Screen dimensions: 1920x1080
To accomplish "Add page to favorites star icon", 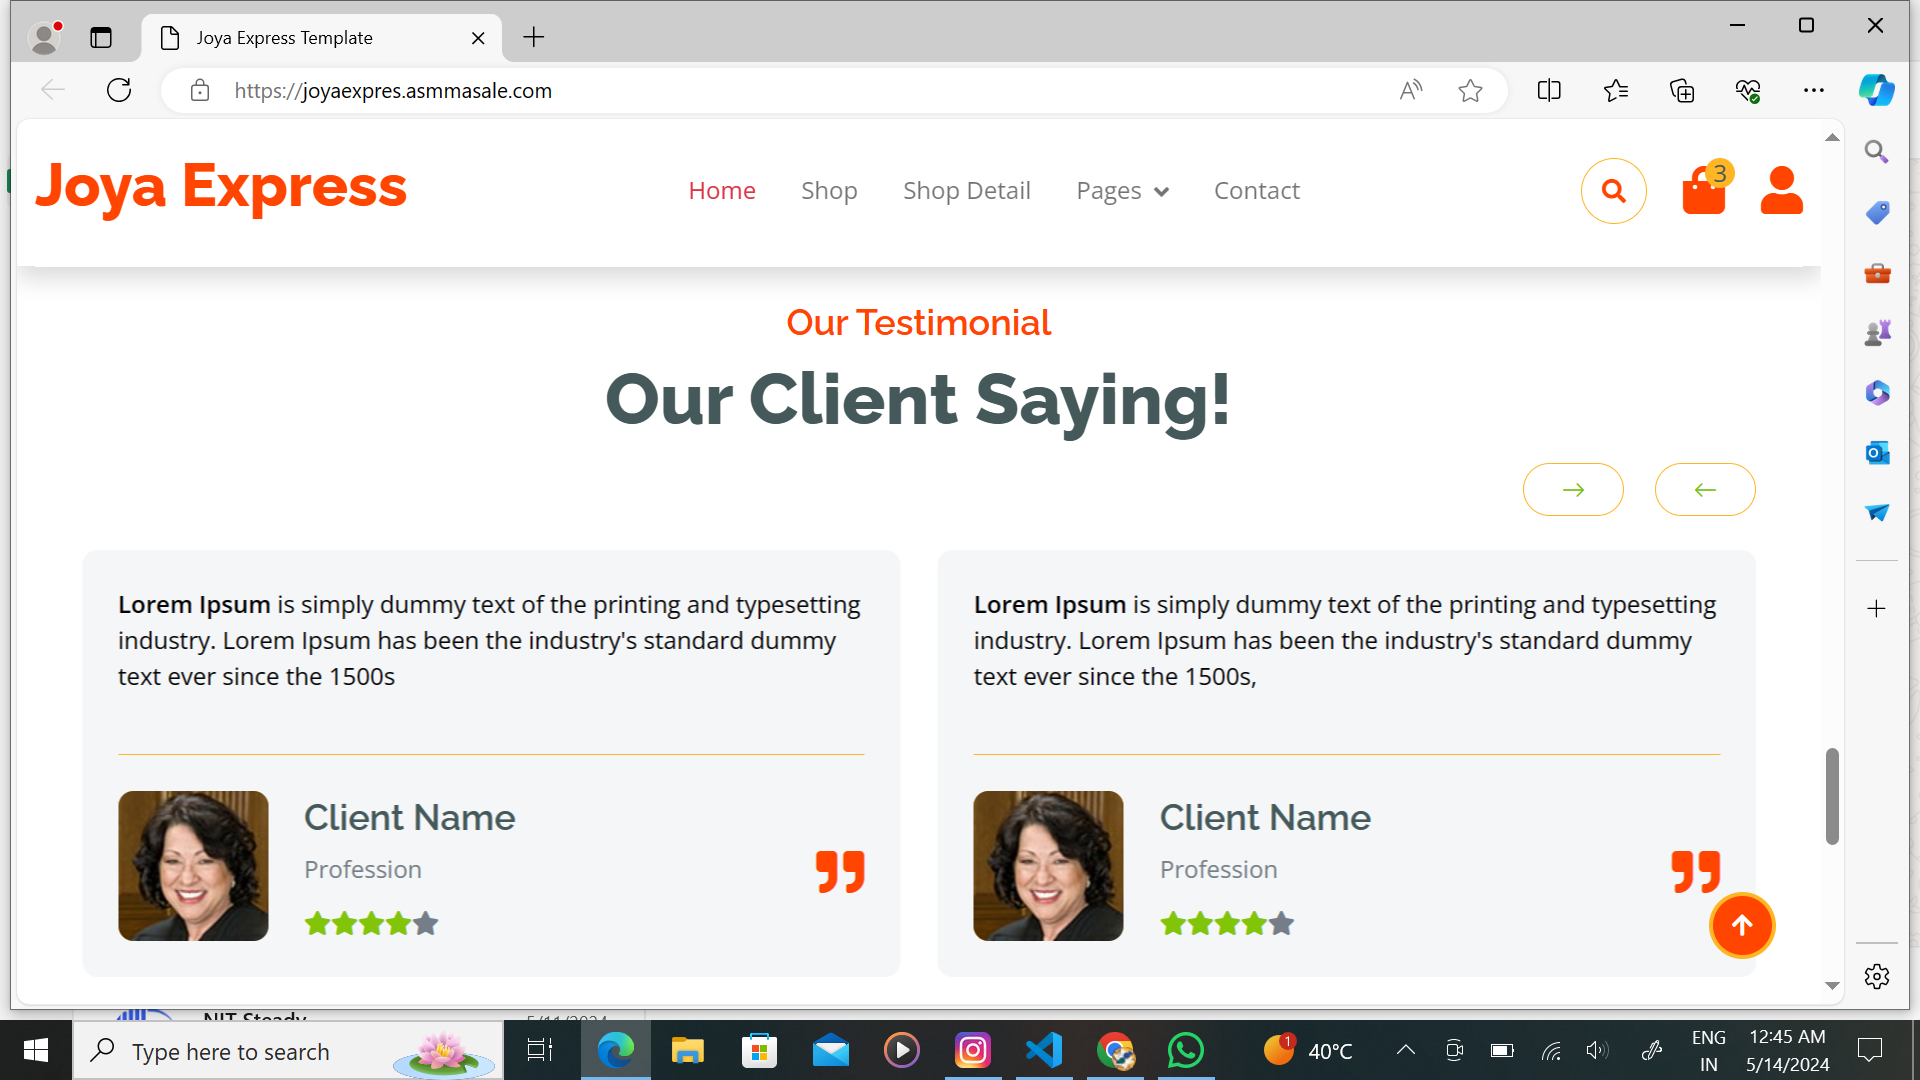I will pyautogui.click(x=1470, y=91).
